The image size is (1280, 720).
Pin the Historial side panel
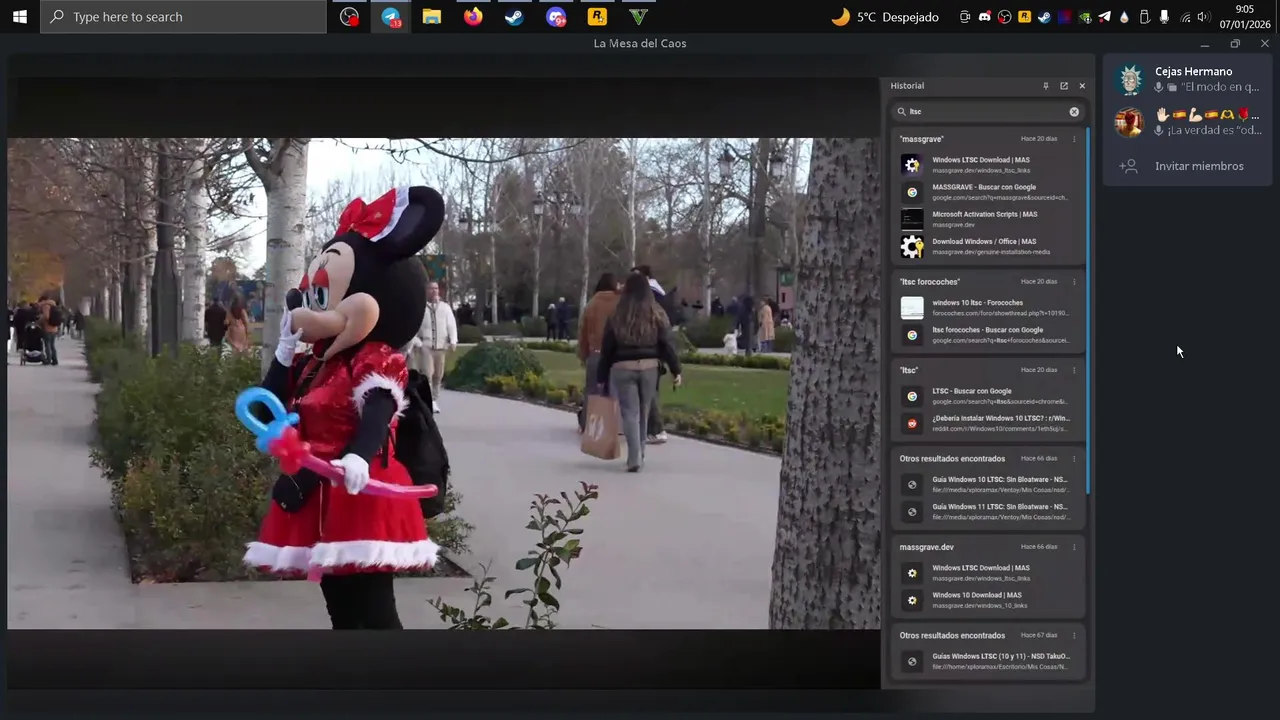(x=1046, y=86)
